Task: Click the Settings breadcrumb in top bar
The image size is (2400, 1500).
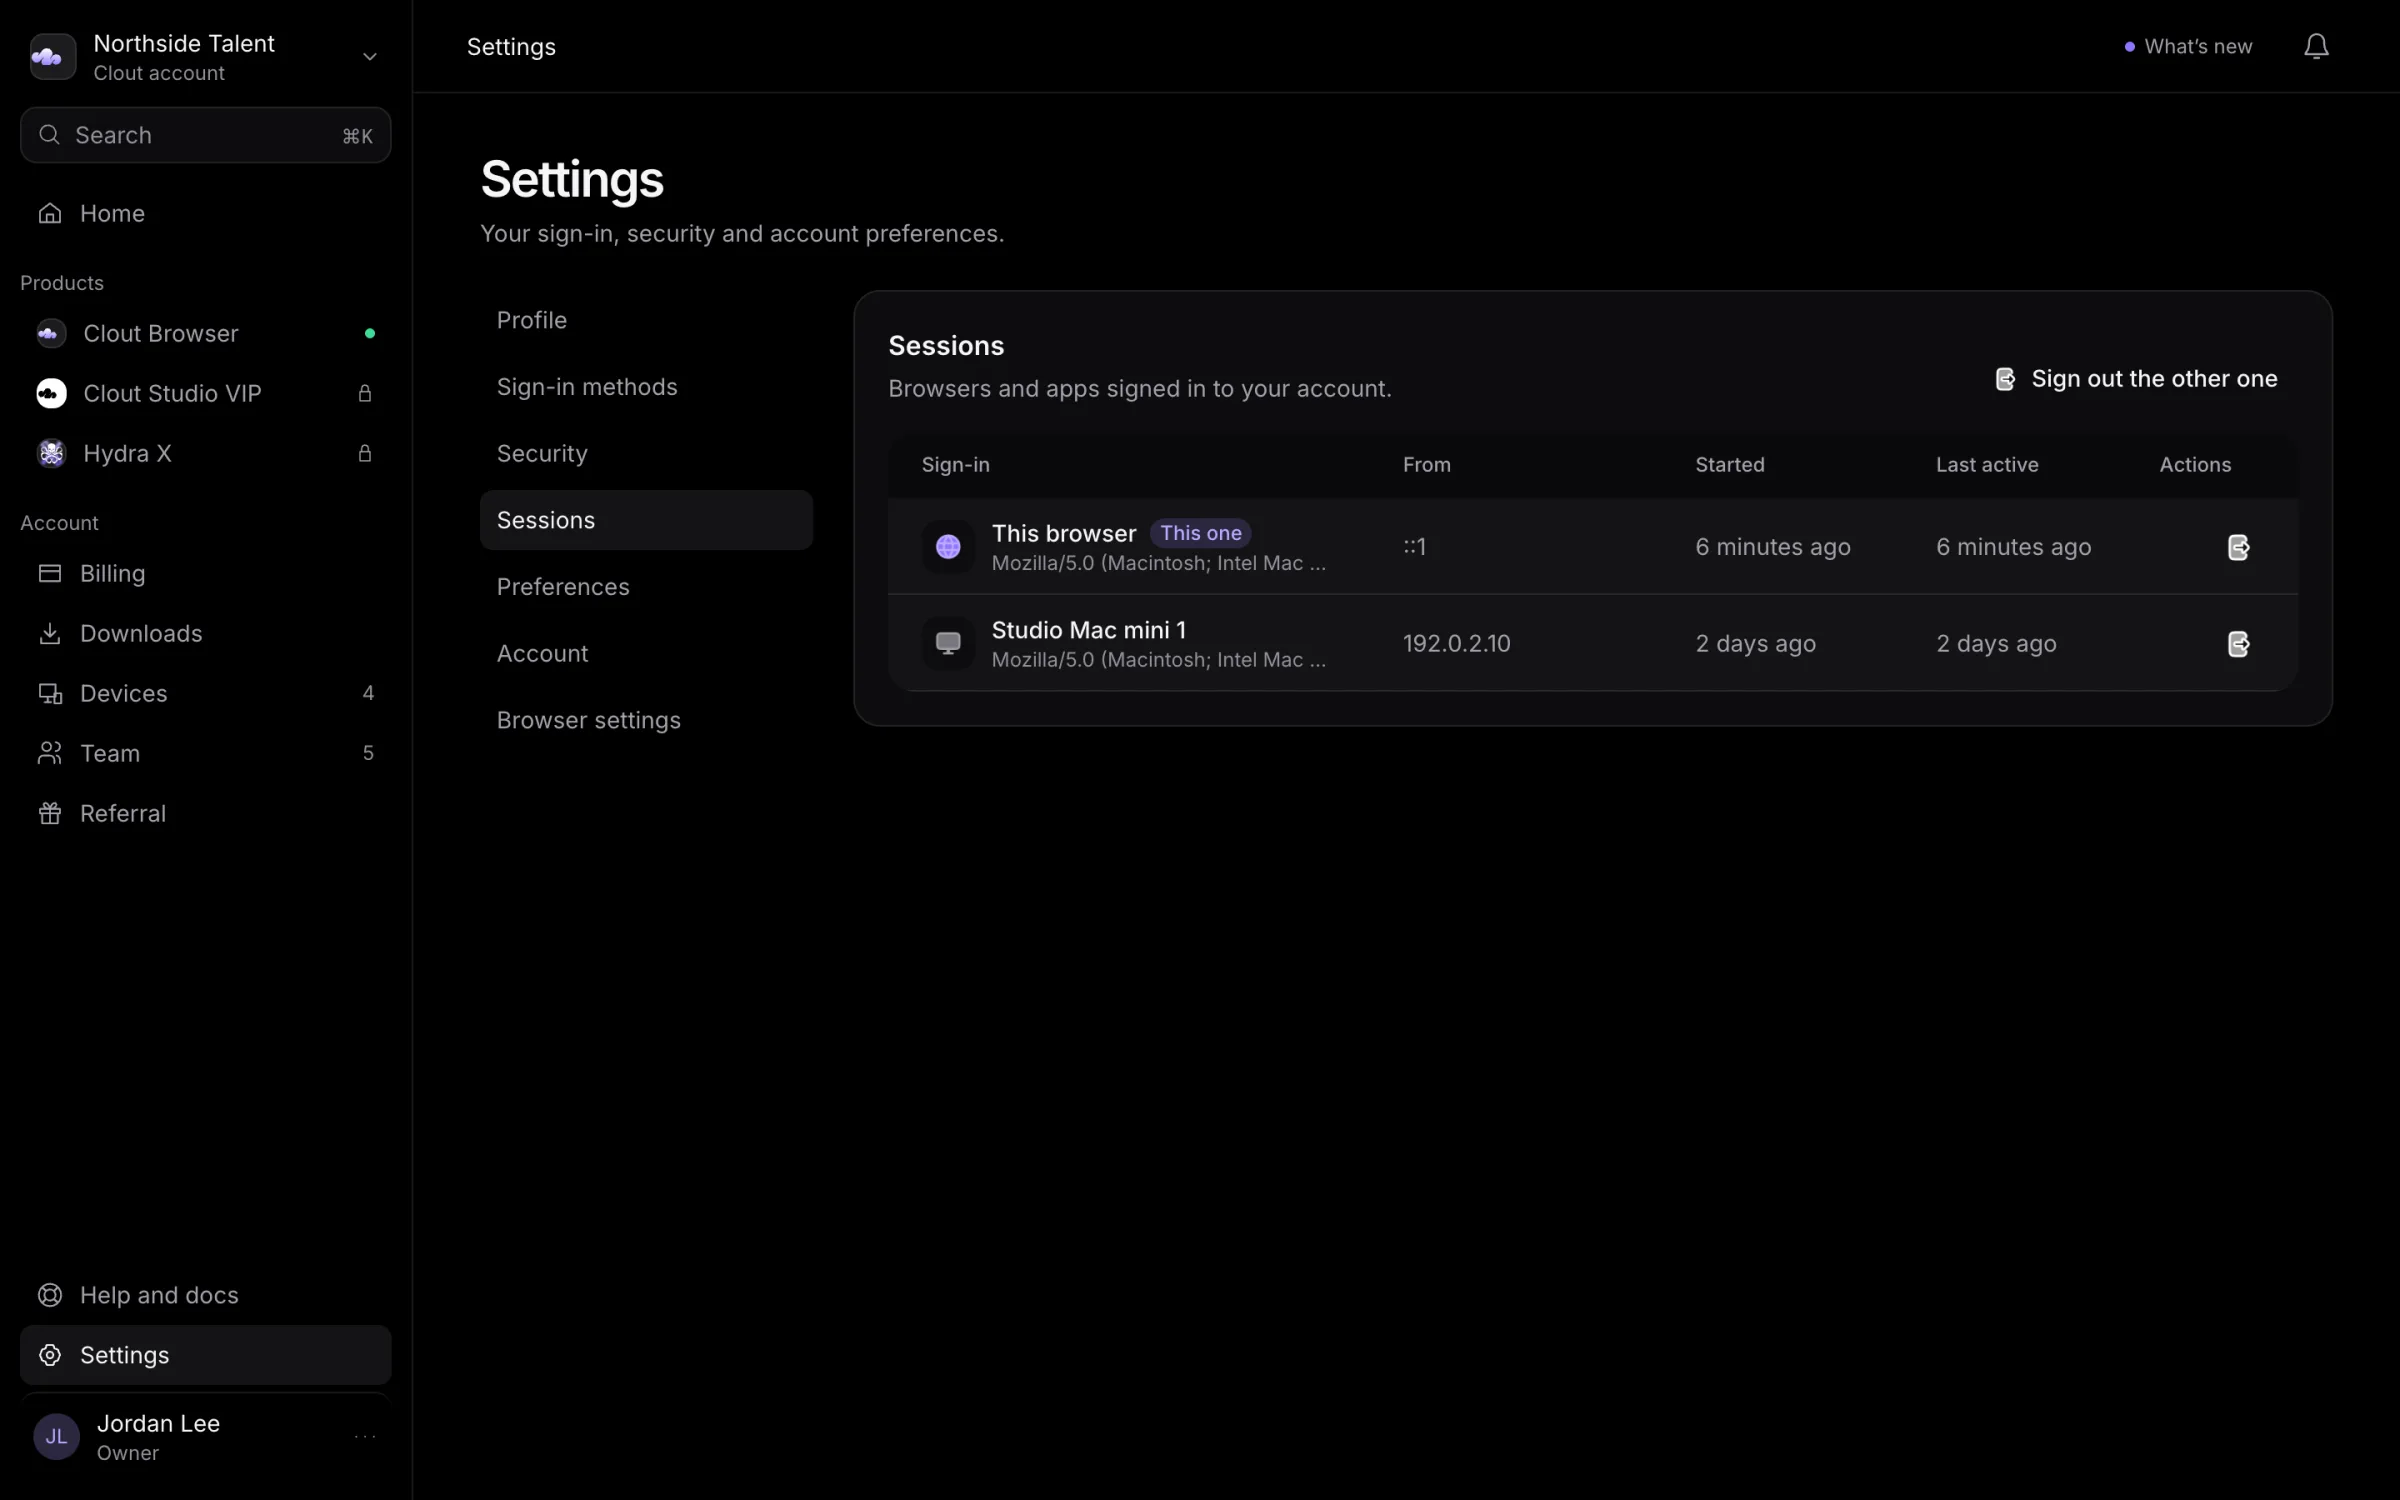Action: pos(511,47)
